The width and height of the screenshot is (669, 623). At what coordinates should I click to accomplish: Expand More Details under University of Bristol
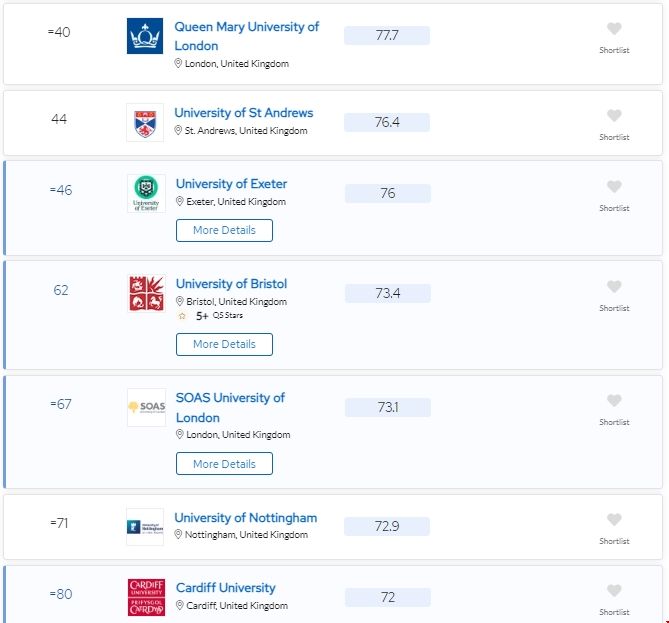pyautogui.click(x=224, y=344)
